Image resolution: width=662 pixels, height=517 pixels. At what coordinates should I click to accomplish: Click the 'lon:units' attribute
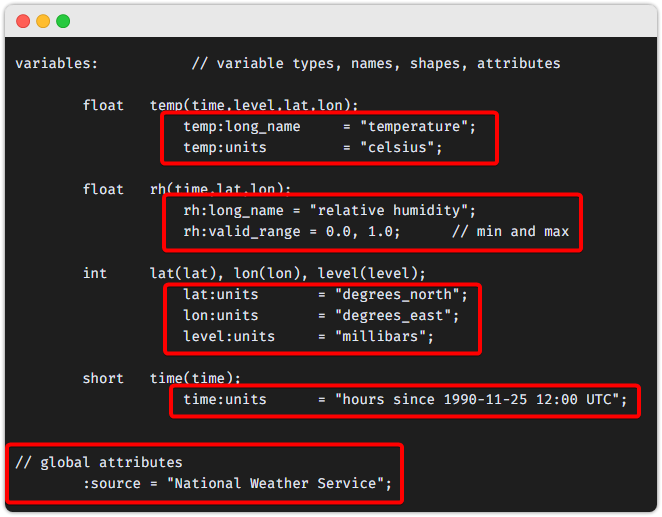pos(220,316)
